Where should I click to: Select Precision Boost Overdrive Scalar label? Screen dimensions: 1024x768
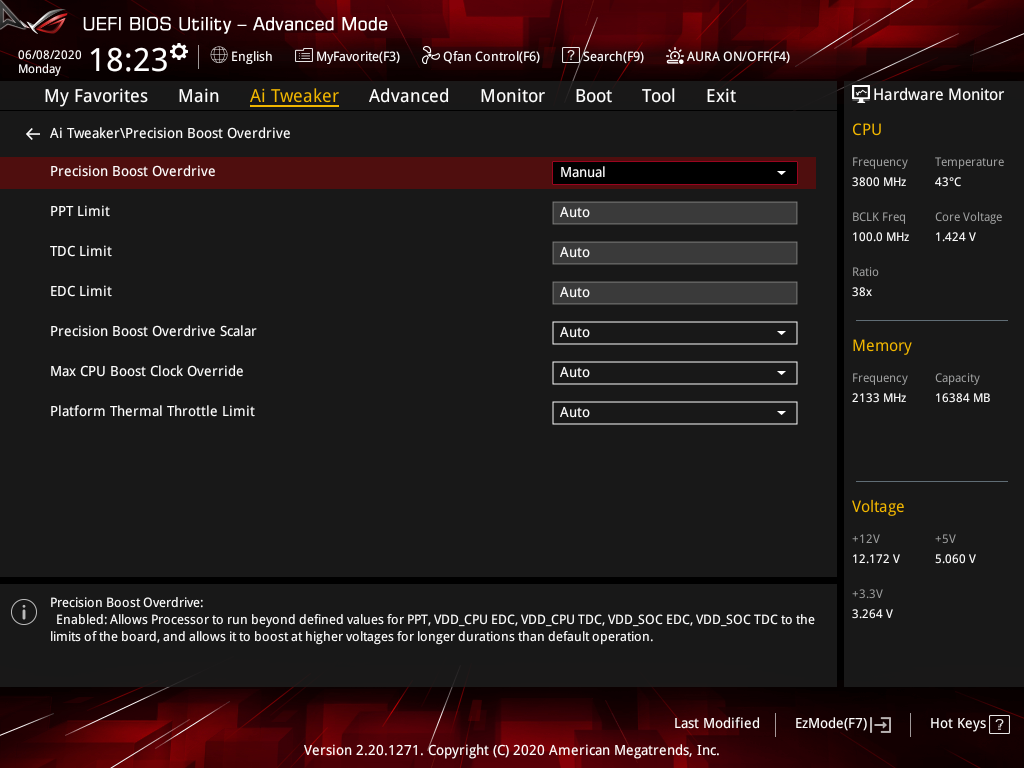point(153,331)
